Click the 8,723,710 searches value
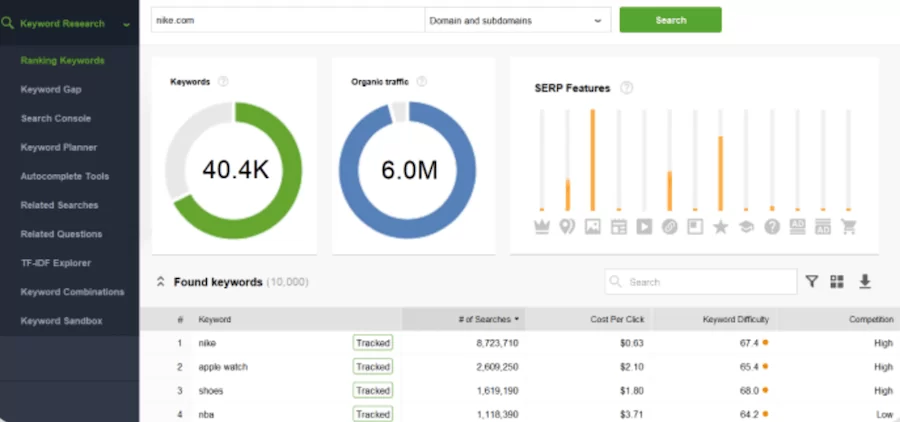Viewport: 900px width, 422px height. (497, 343)
